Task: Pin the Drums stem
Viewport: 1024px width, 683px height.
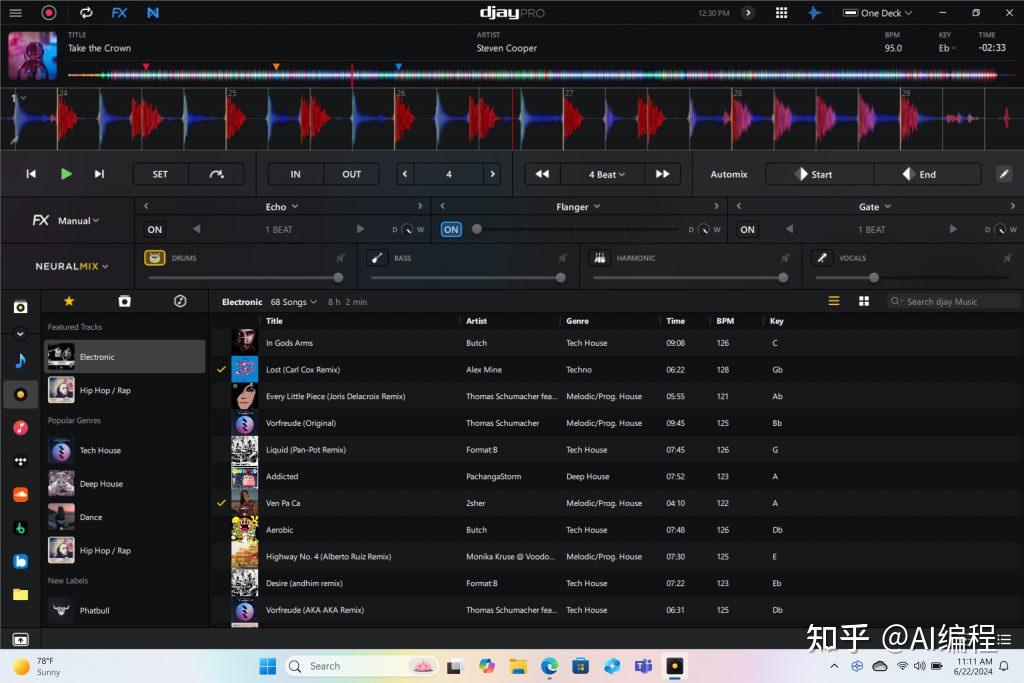Action: 340,258
